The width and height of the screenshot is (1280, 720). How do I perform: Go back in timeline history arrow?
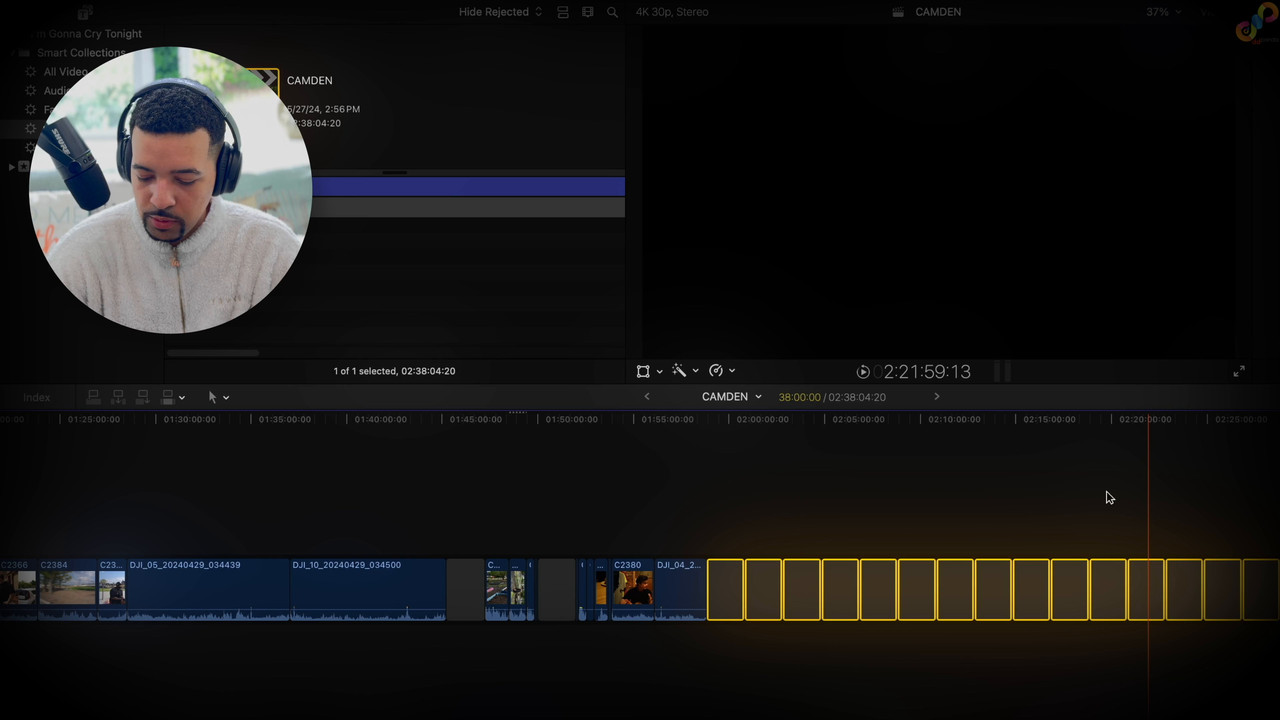point(647,397)
